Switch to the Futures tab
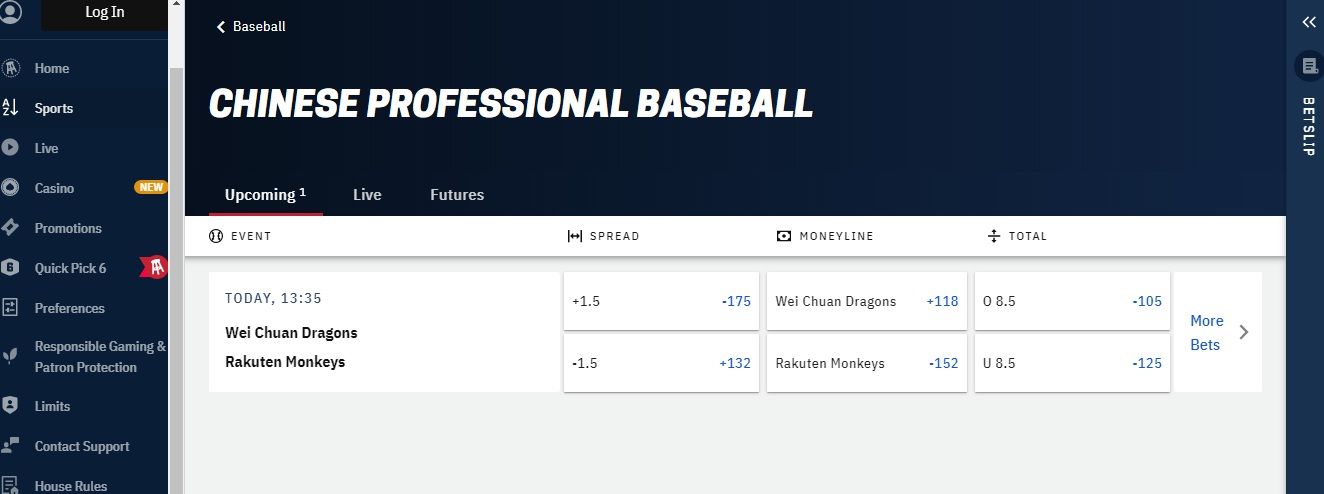Screen dimensions: 1324x494 click(x=457, y=195)
